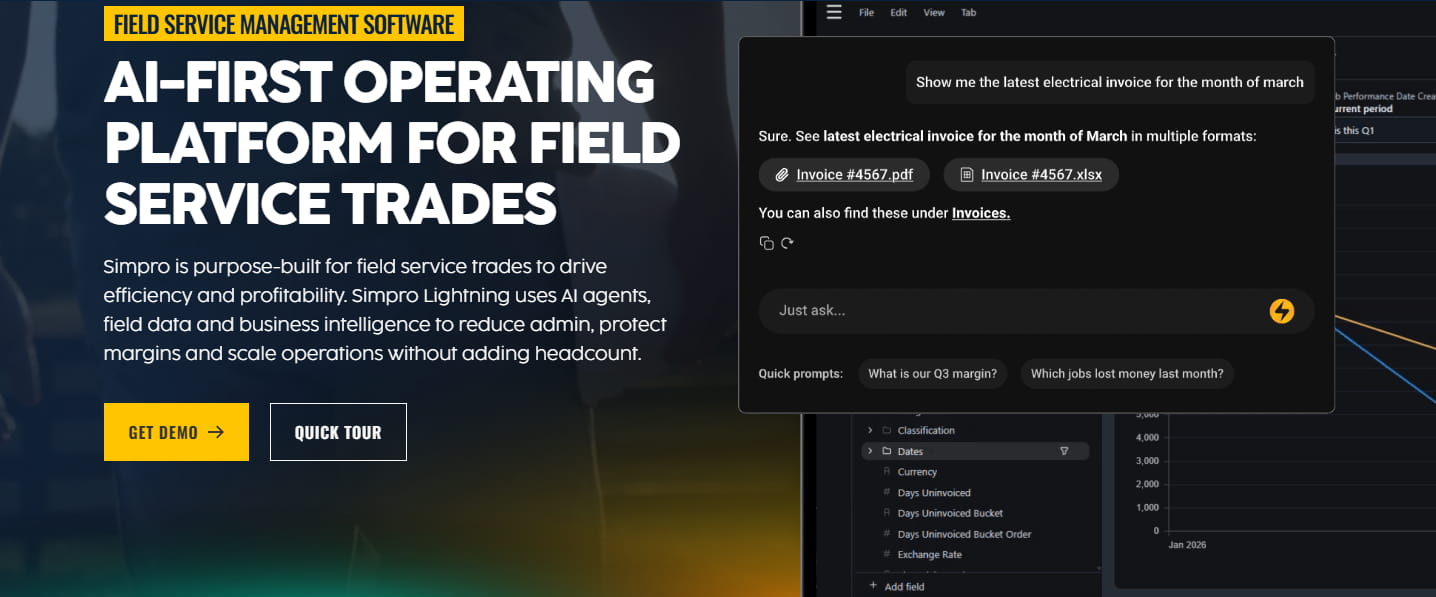
Task: Click the 'AI-First Operating Platform' headline
Action: tap(391, 141)
